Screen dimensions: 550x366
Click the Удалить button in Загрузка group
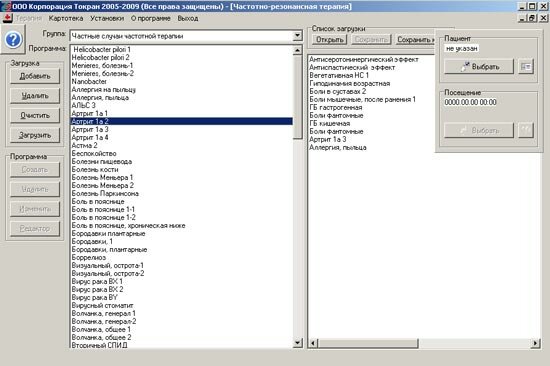(35, 95)
